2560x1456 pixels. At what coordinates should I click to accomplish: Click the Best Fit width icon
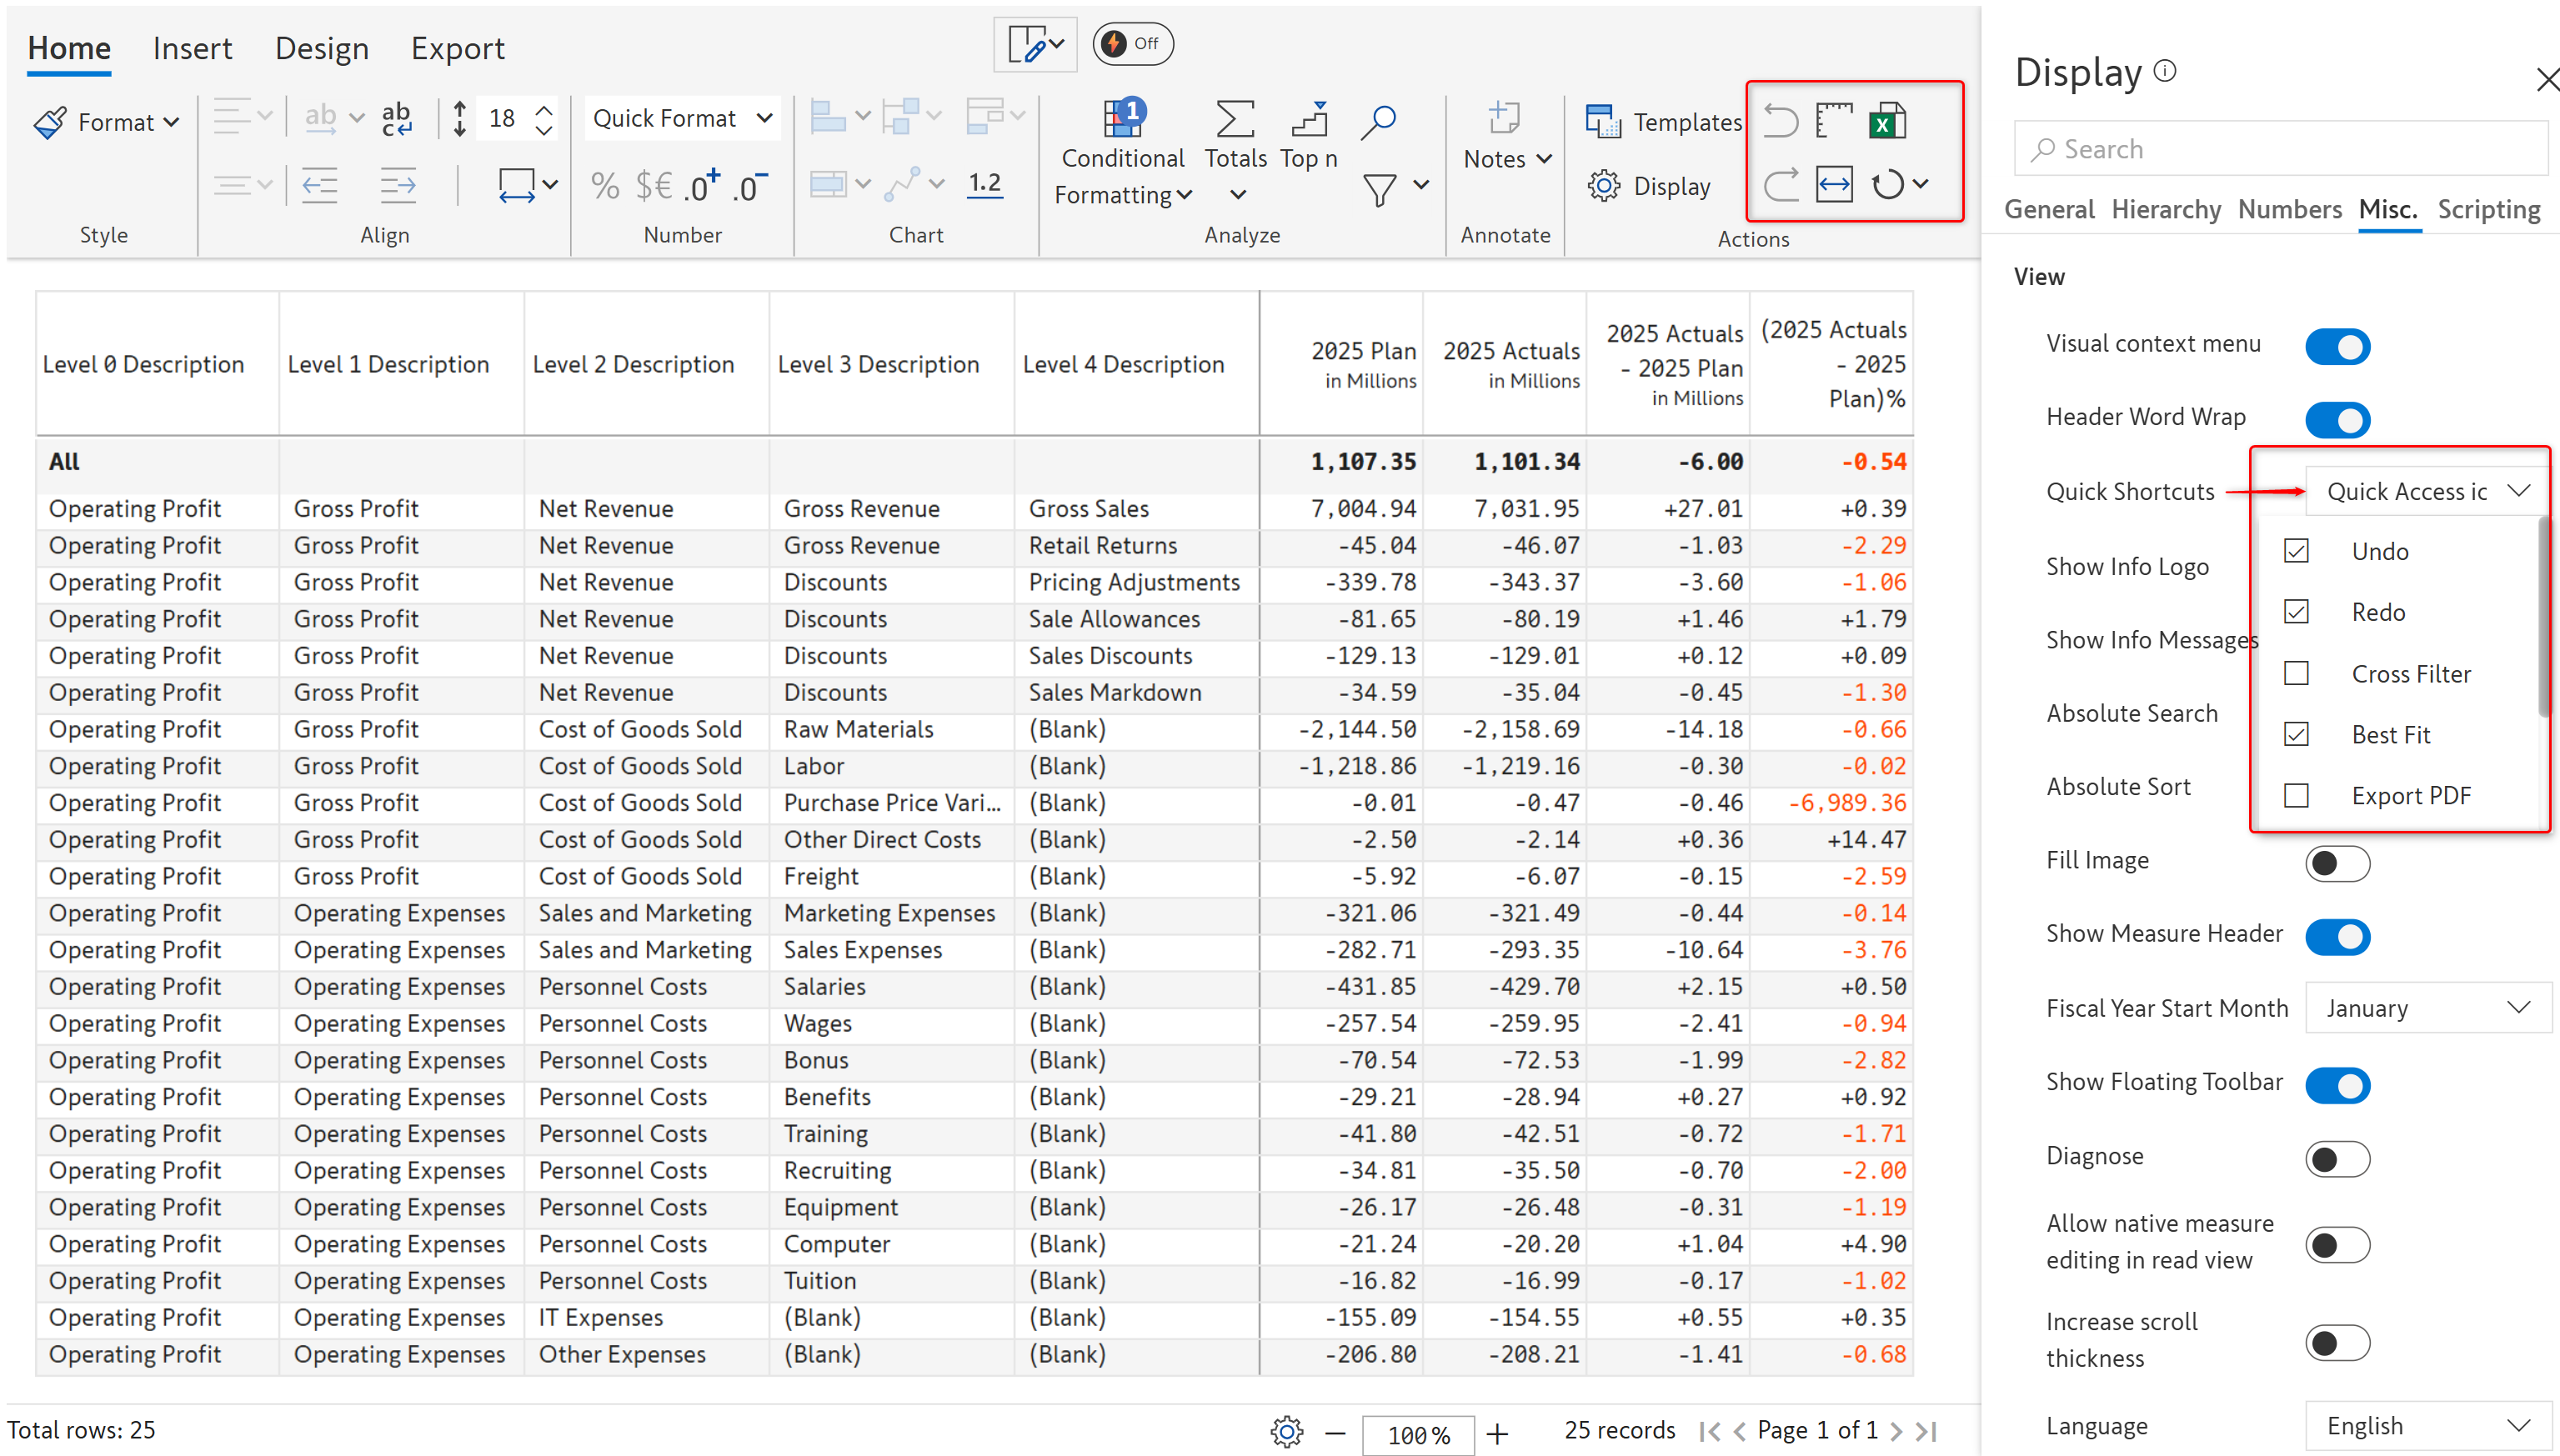tap(1834, 185)
